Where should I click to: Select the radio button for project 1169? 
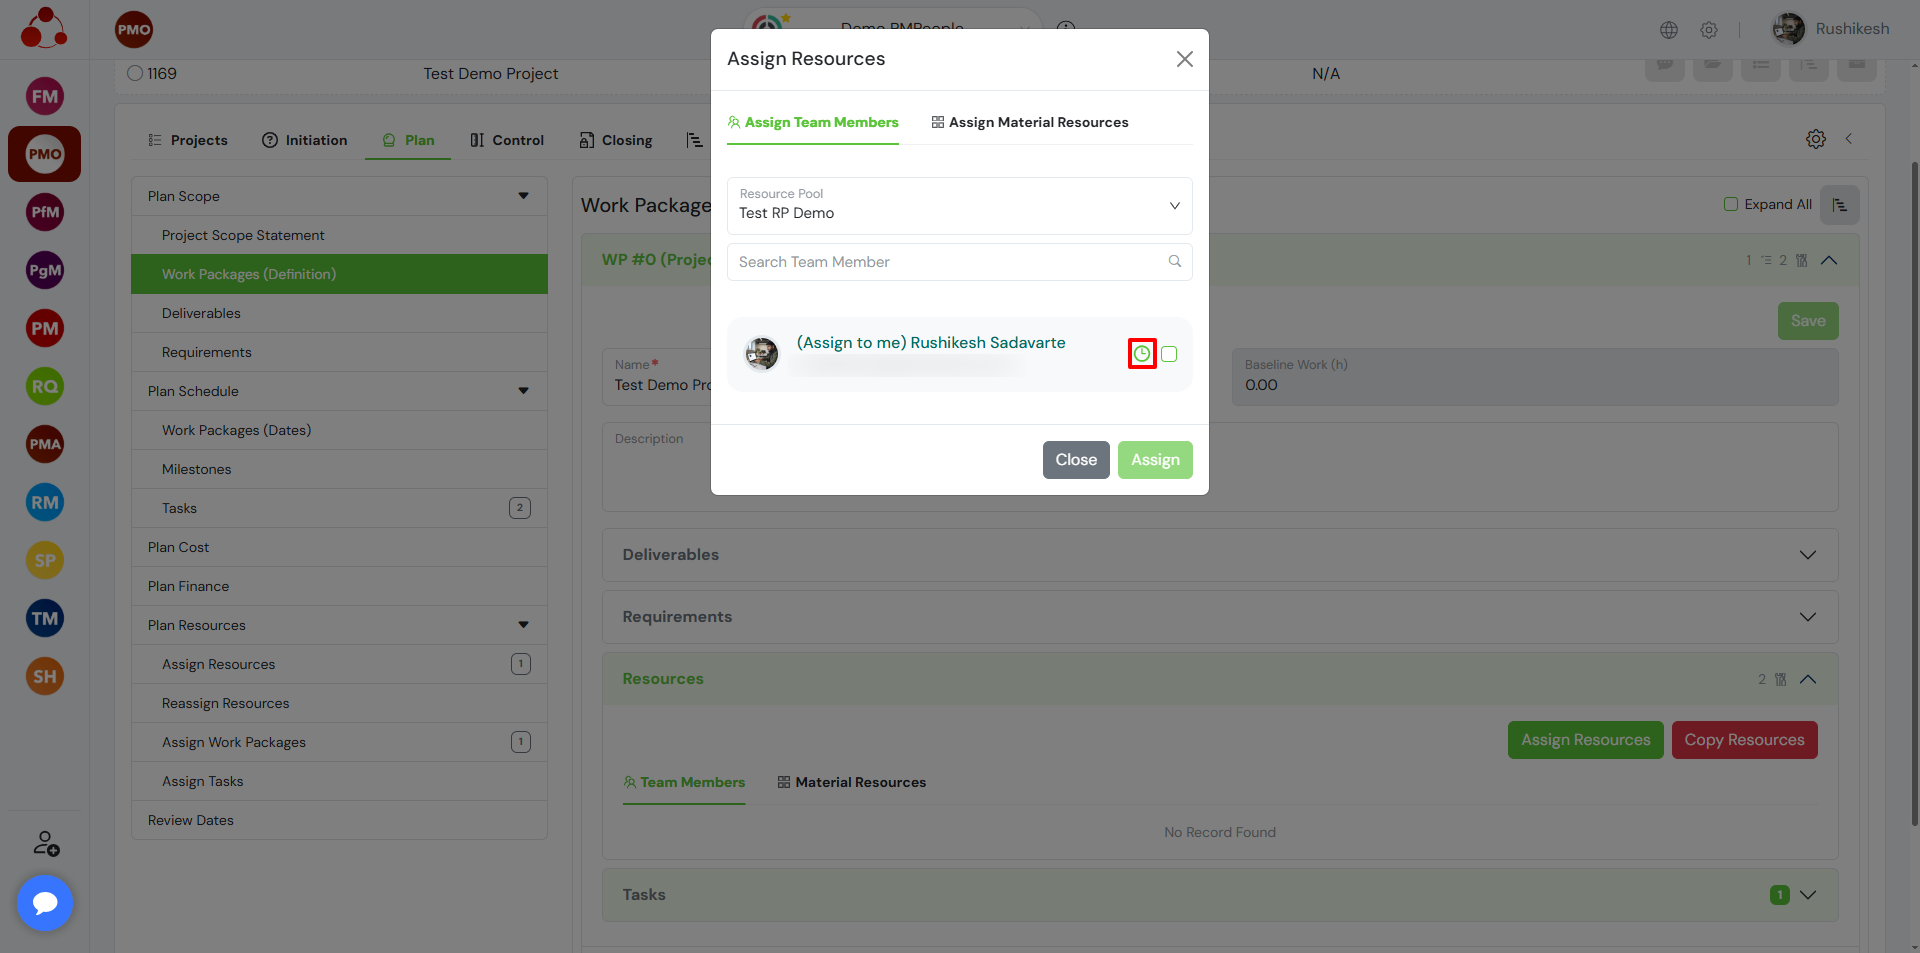click(135, 73)
